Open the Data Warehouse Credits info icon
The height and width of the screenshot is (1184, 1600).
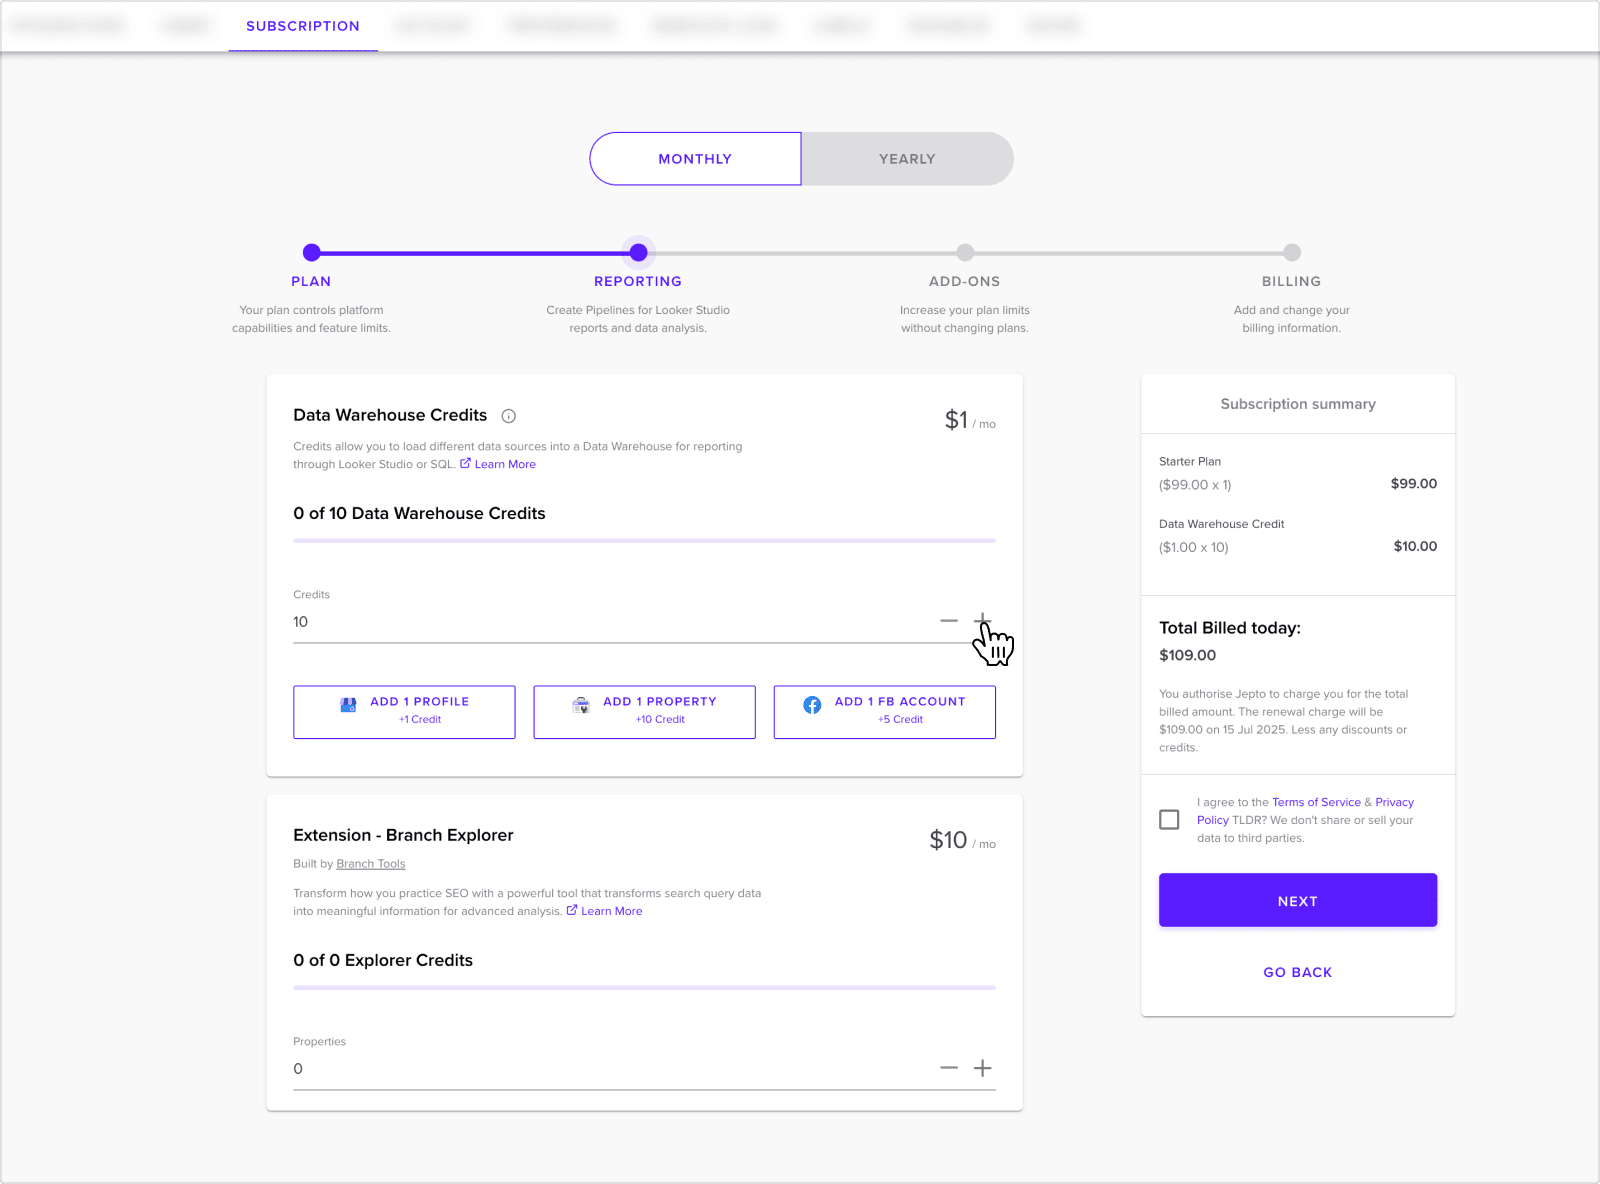coord(508,416)
